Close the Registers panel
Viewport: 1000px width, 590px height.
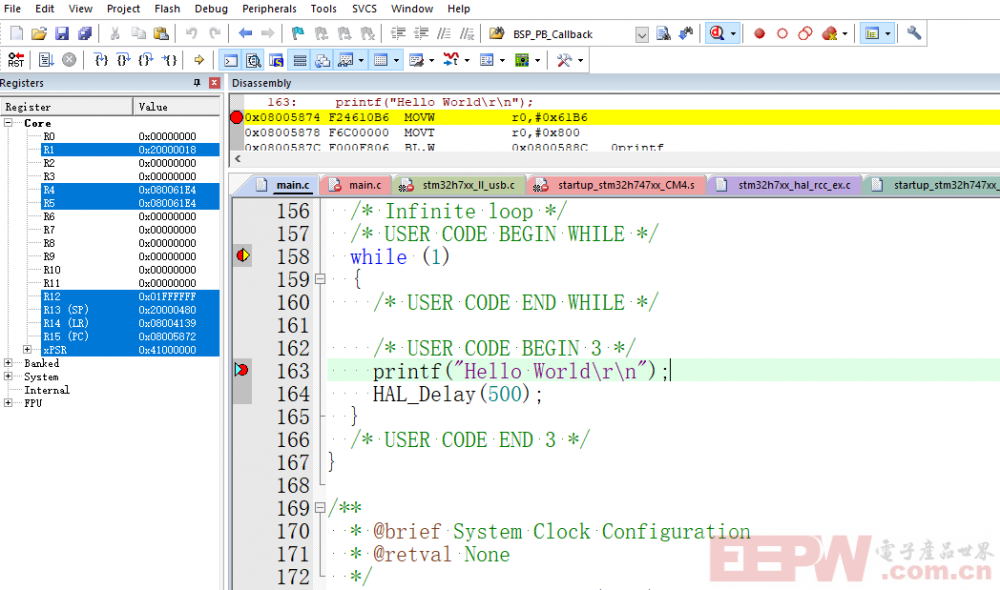(x=214, y=83)
